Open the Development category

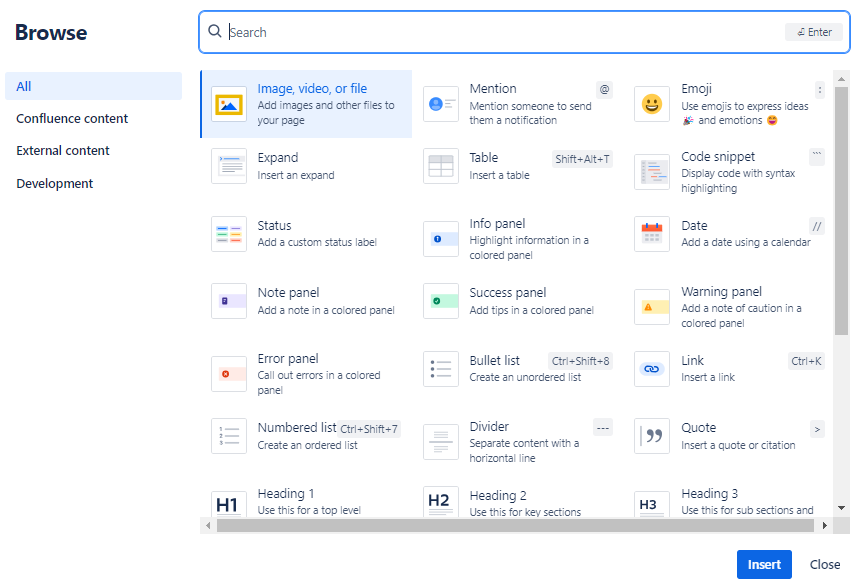[55, 184]
